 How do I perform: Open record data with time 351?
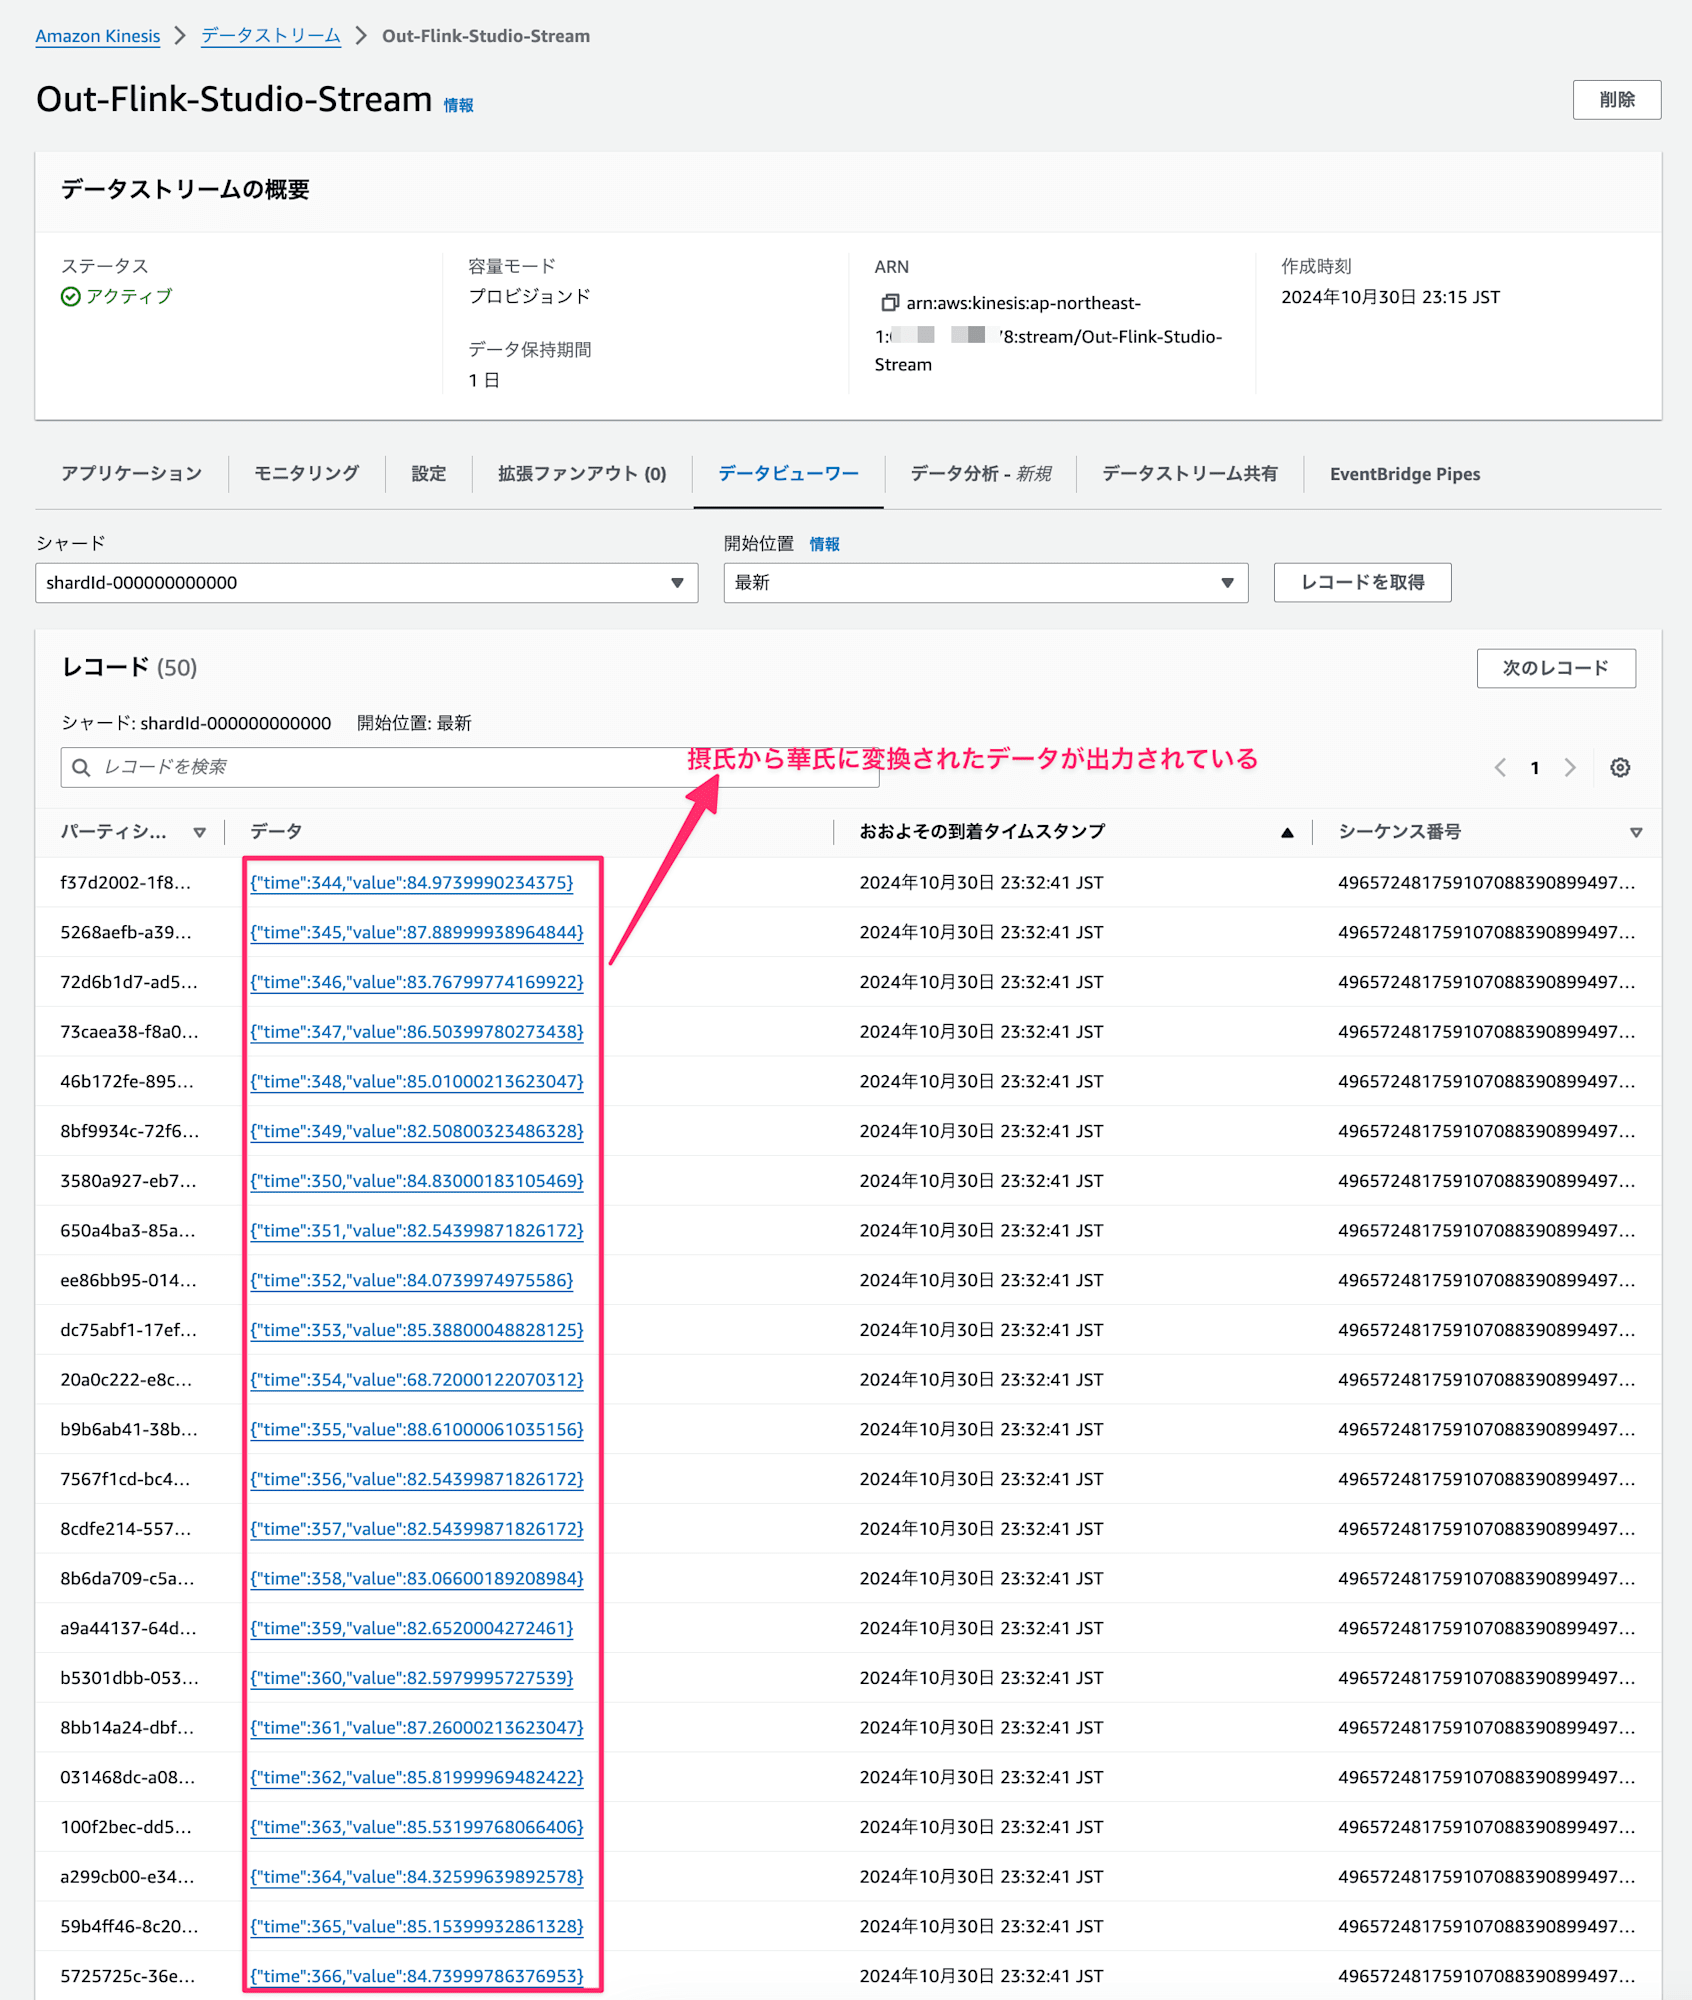click(x=416, y=1230)
